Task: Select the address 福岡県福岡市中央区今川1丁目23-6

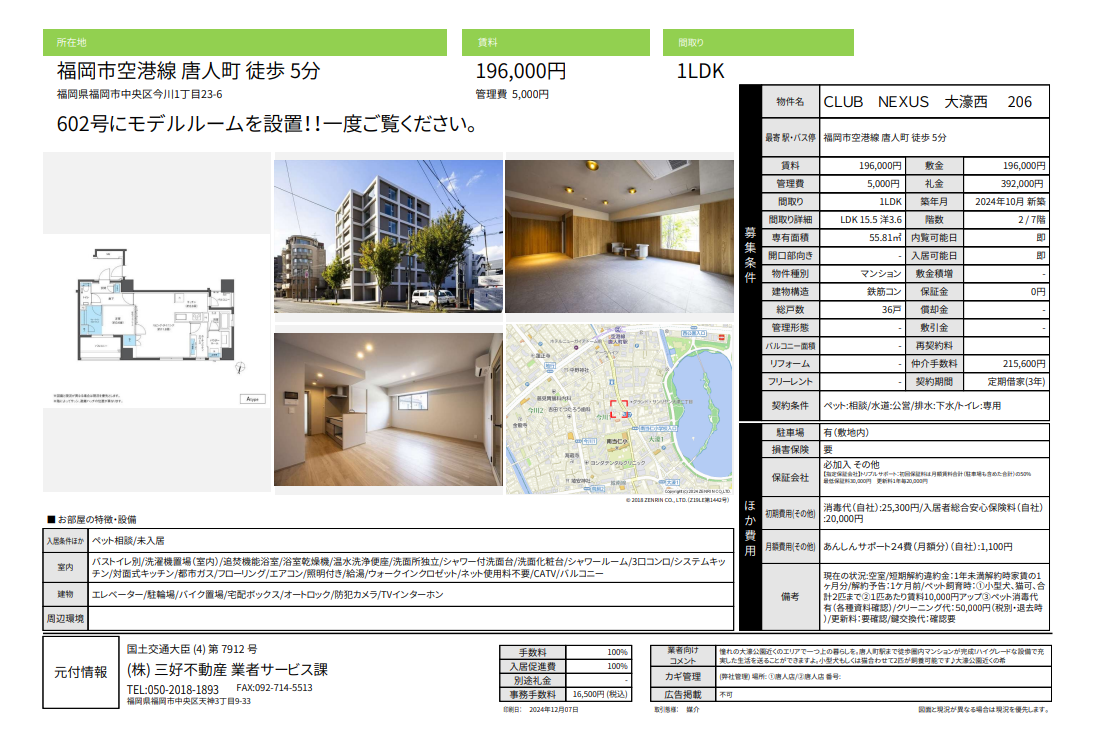Action: point(140,94)
